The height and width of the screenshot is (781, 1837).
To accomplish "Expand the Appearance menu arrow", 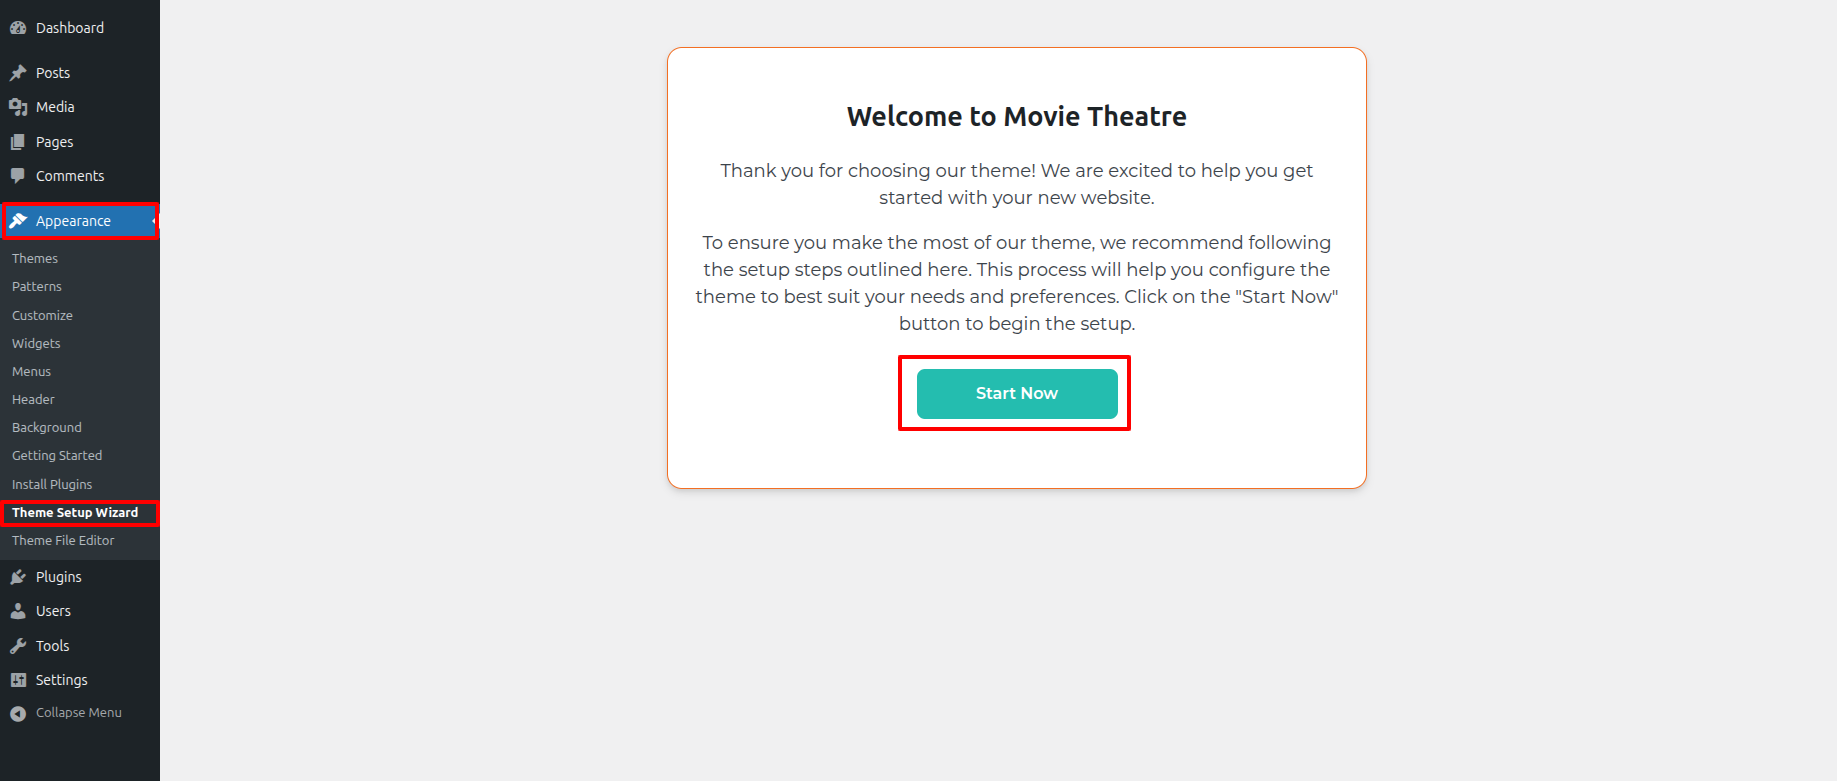I will point(153,221).
